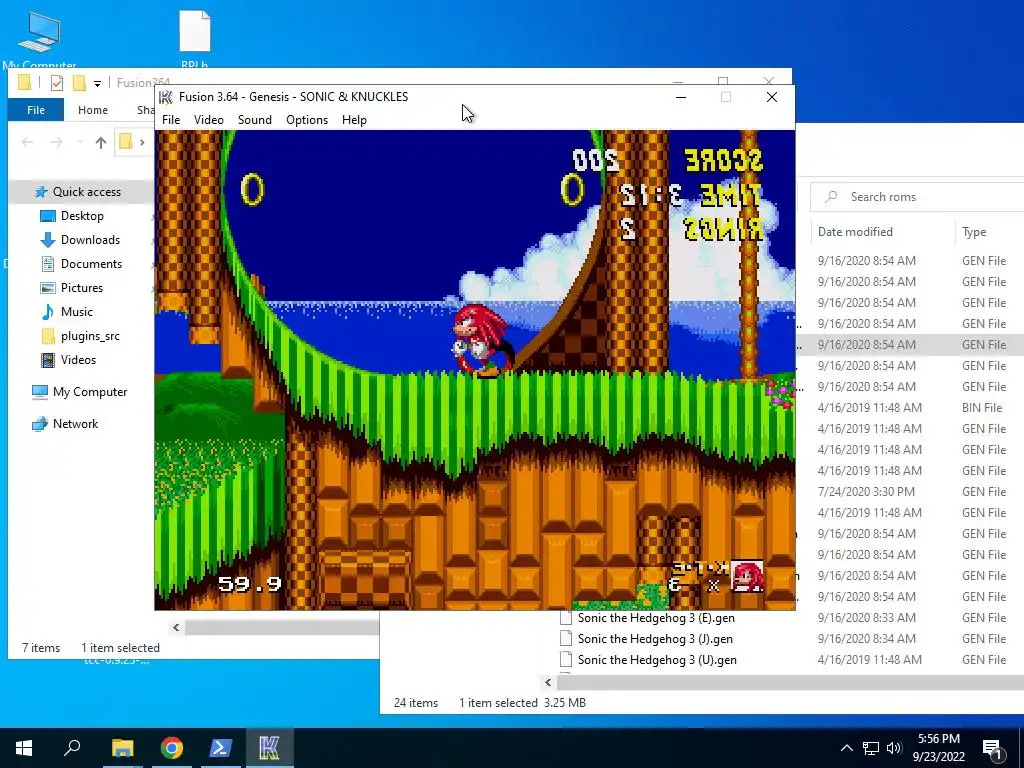Viewport: 1024px width, 768px height.
Task: Click New folder icon in Explorer quick toolbar
Action: (79, 83)
